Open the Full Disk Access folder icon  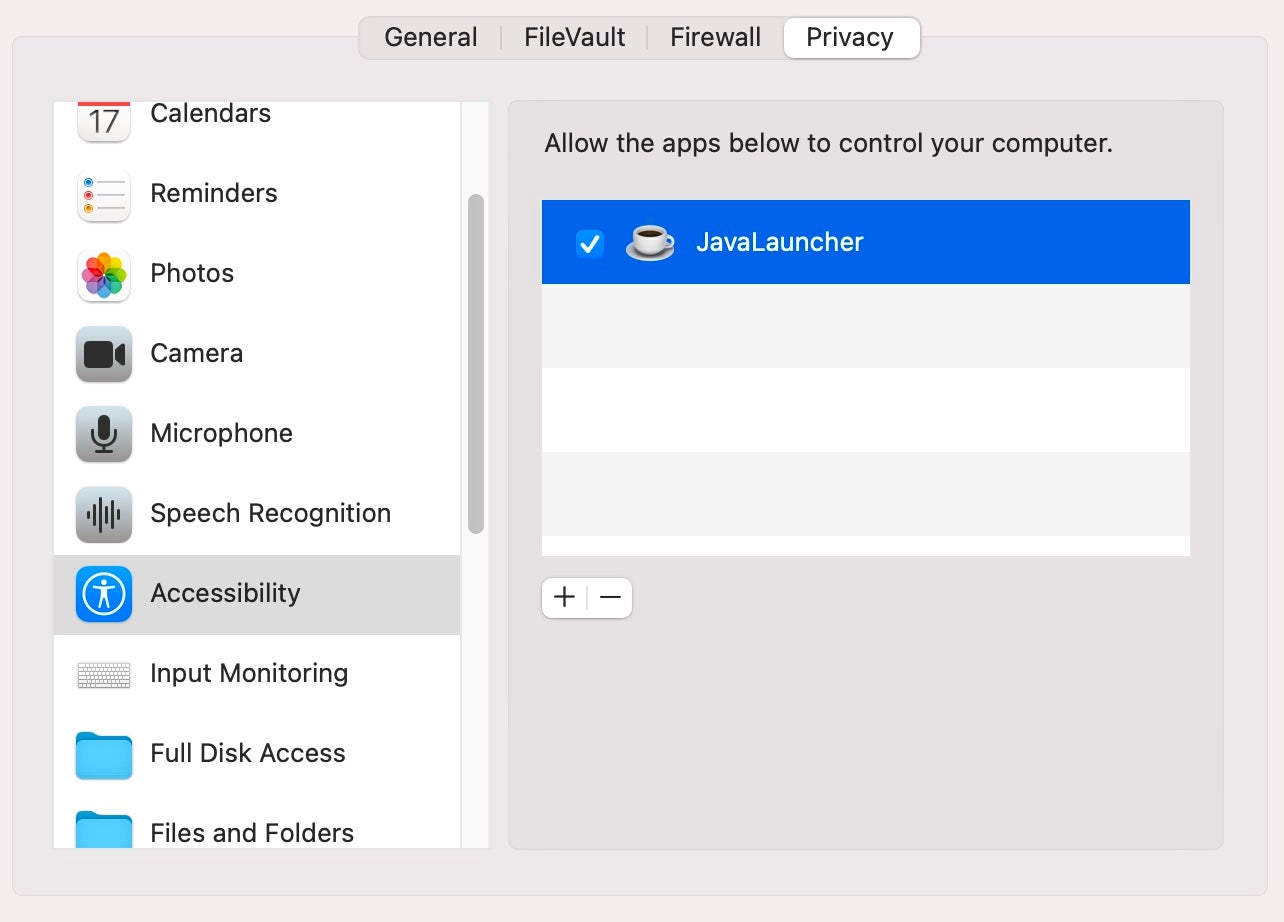[104, 755]
